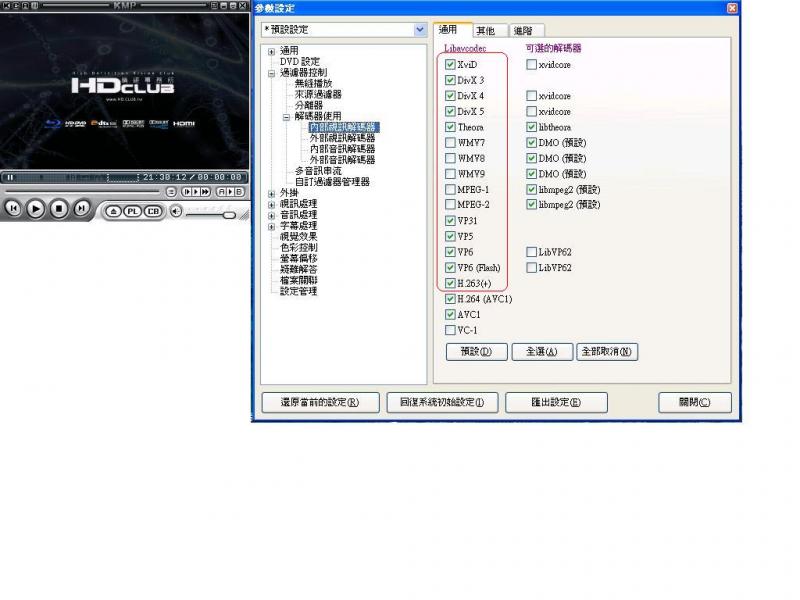Expand the 視訊處理 tree node
The height and width of the screenshot is (600, 800).
271,205
